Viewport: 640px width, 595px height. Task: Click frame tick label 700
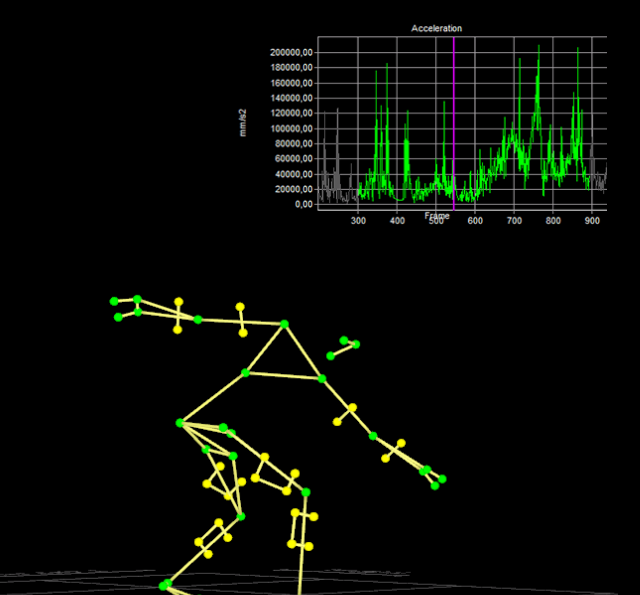point(514,221)
